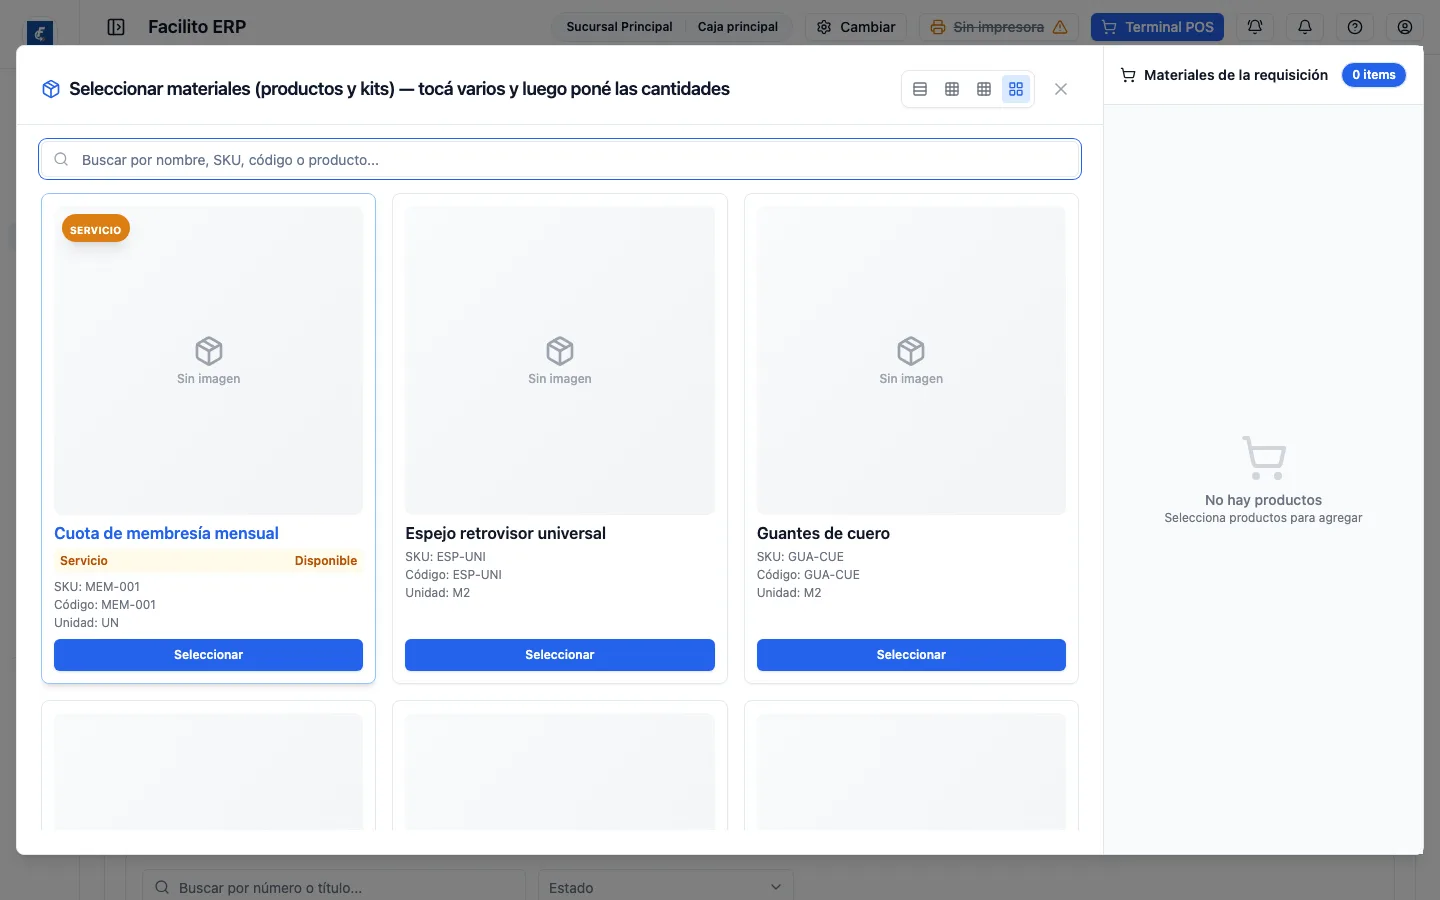Search materials by name, SKU or code
Screen dimensions: 1440x900
click(x=560, y=160)
